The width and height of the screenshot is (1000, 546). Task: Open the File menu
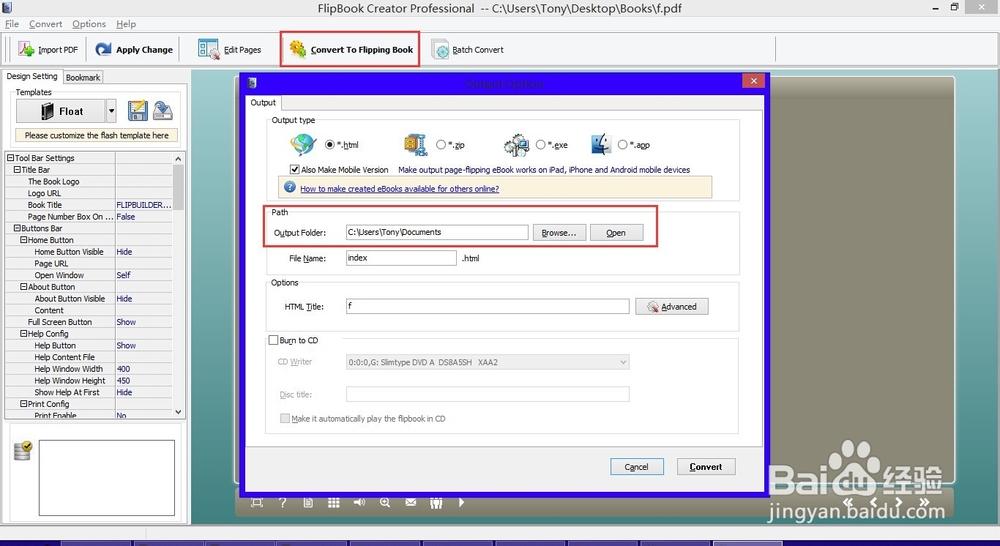tap(12, 24)
